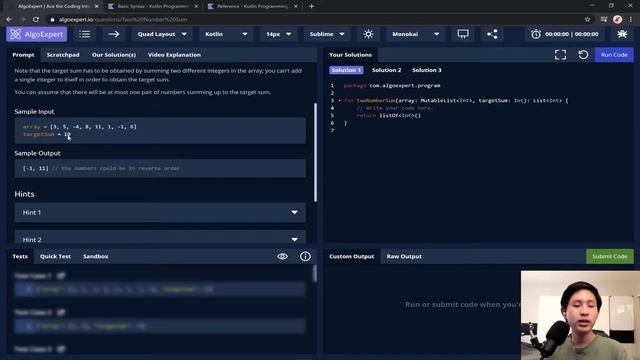The height and width of the screenshot is (360, 640).
Task: Open the Monokai theme dropdown
Action: tap(416, 34)
